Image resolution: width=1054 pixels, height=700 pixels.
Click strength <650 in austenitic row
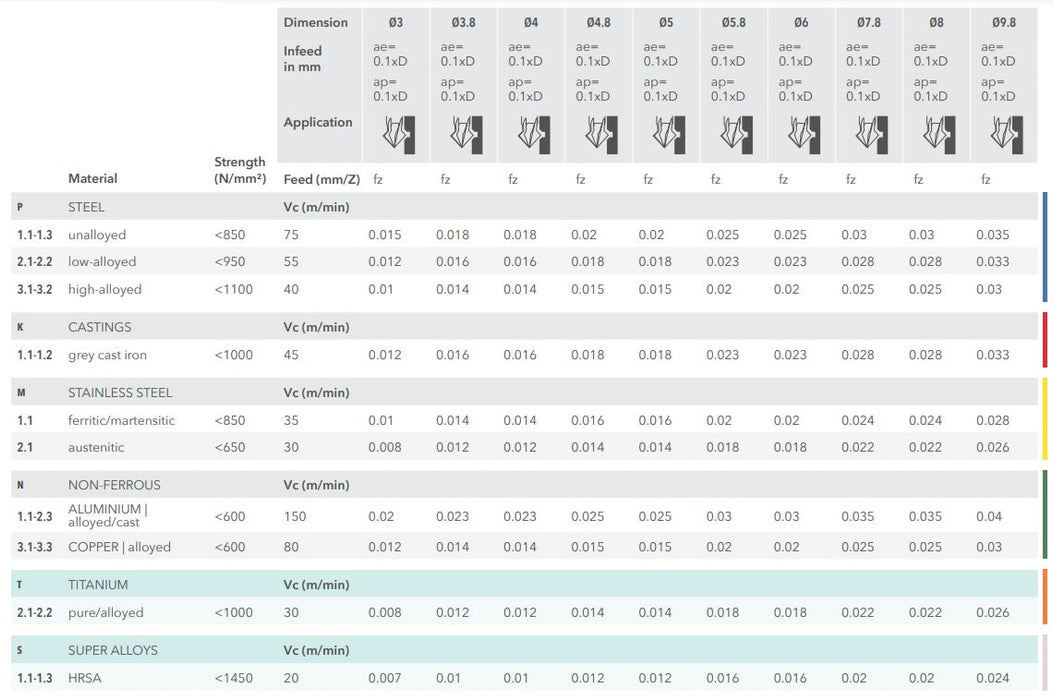[230, 447]
